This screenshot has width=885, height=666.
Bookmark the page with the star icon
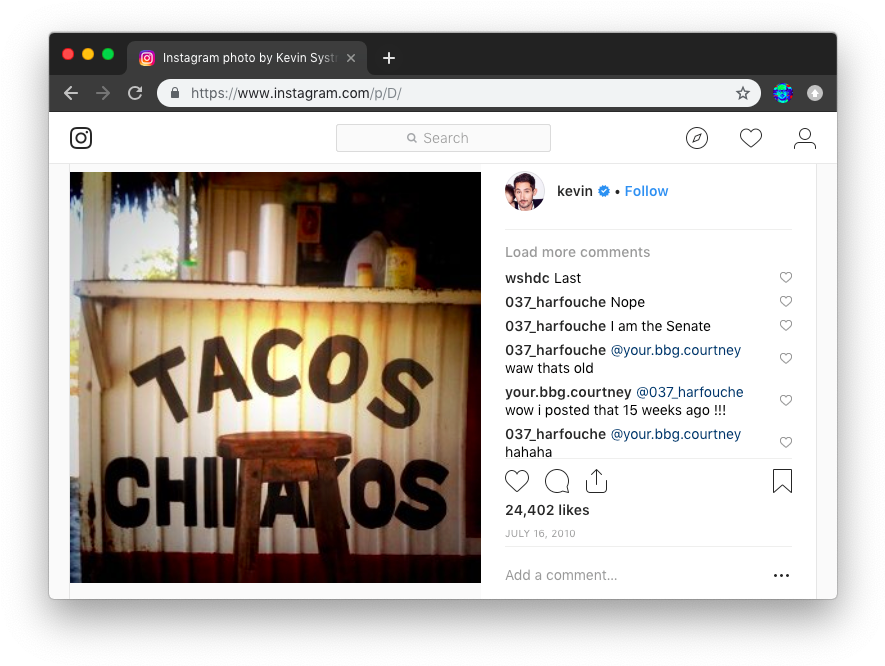point(743,93)
